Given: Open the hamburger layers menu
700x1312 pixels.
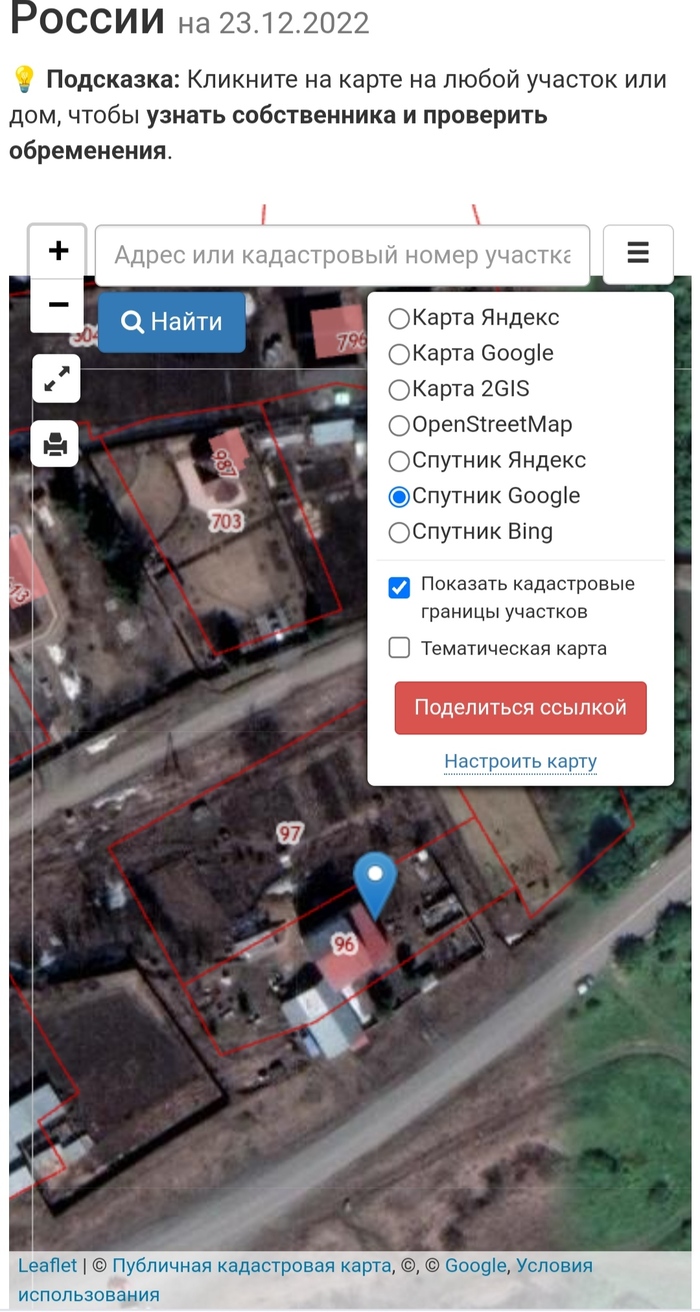Looking at the screenshot, I should click(638, 253).
